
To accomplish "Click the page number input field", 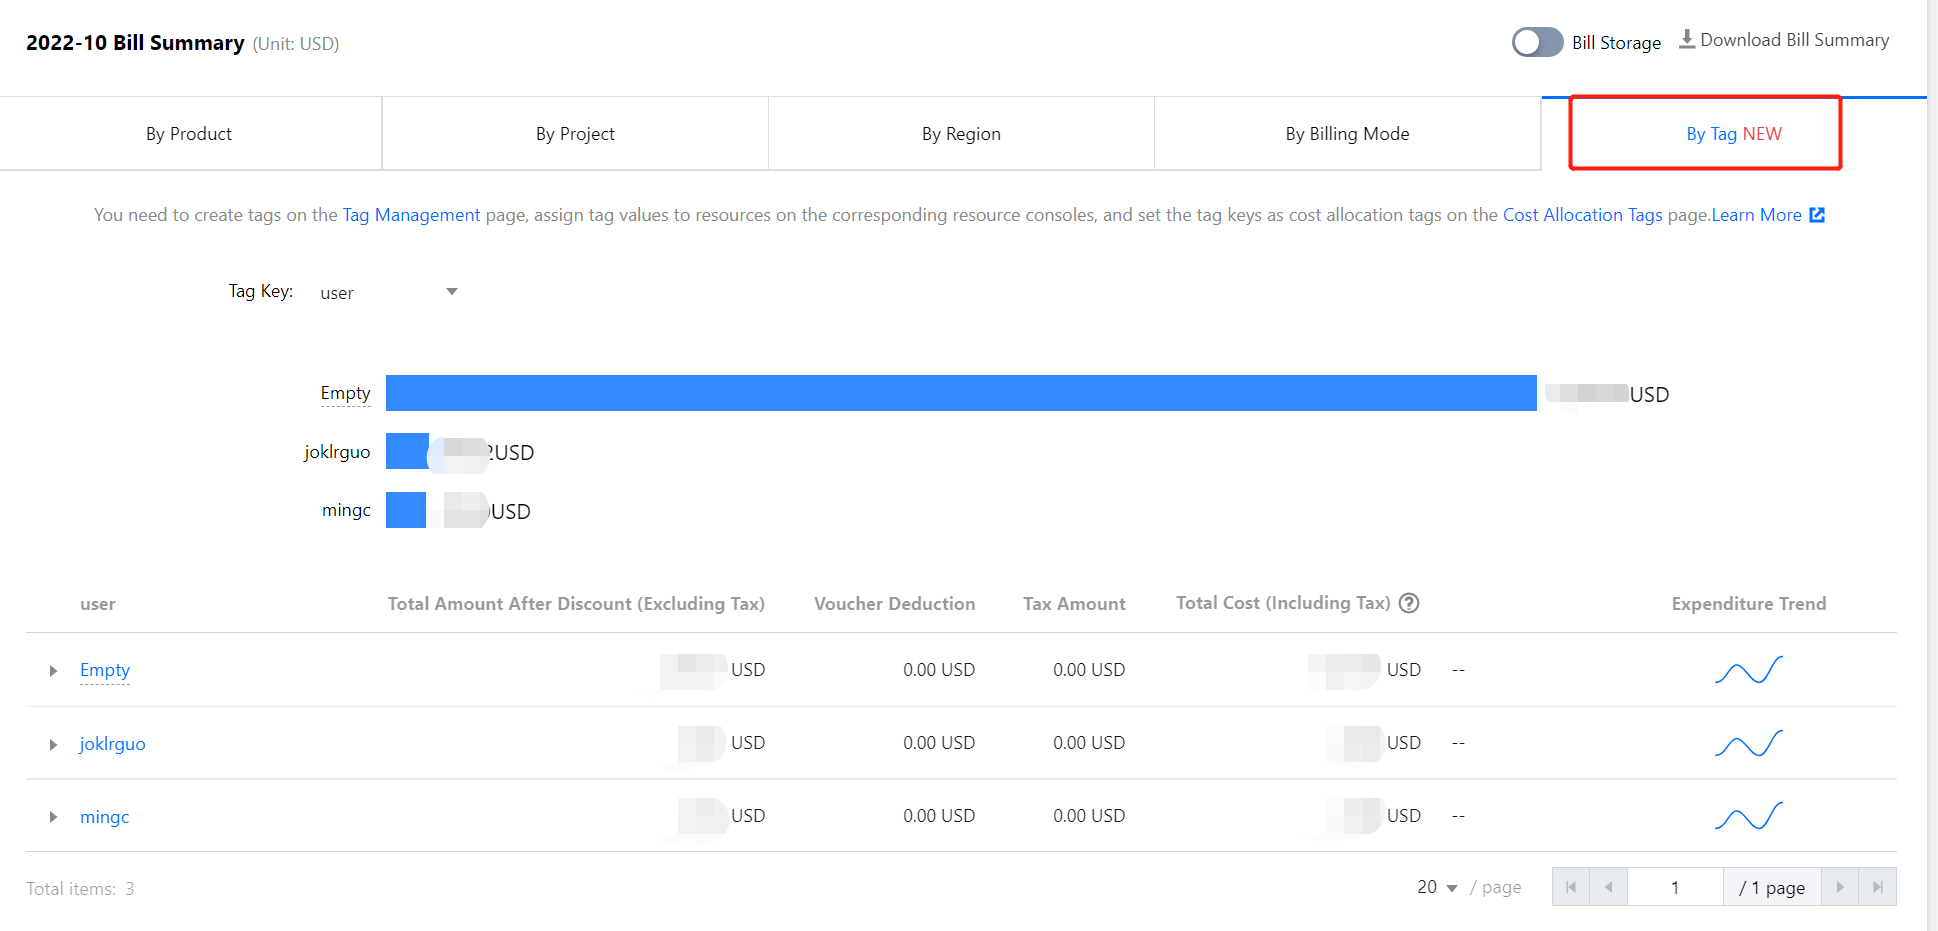I will [1675, 887].
